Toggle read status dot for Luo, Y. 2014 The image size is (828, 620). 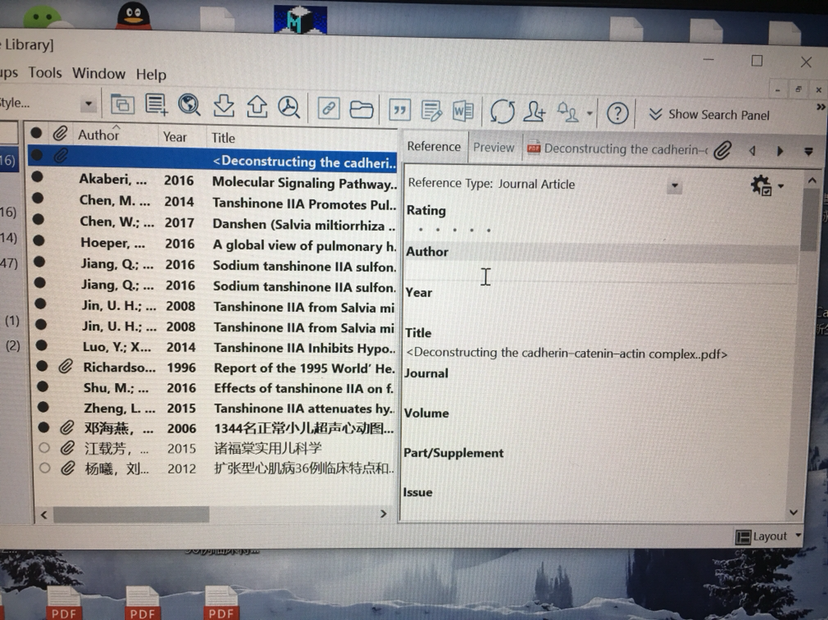coord(42,345)
